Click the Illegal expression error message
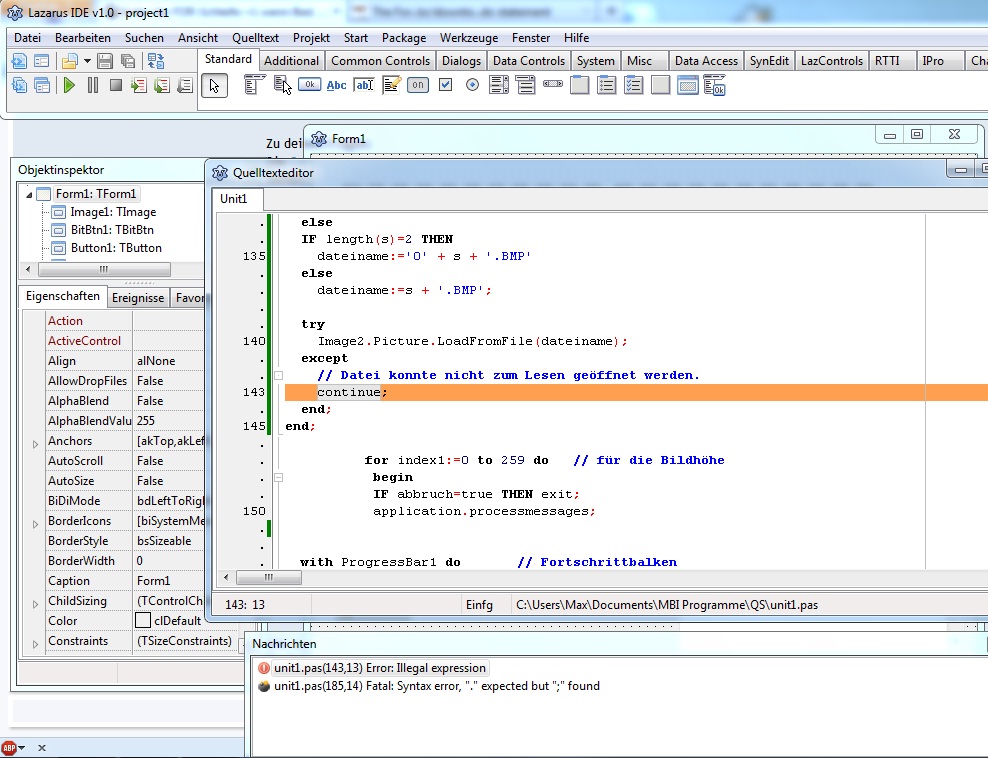The height and width of the screenshot is (758, 988). [x=379, y=668]
